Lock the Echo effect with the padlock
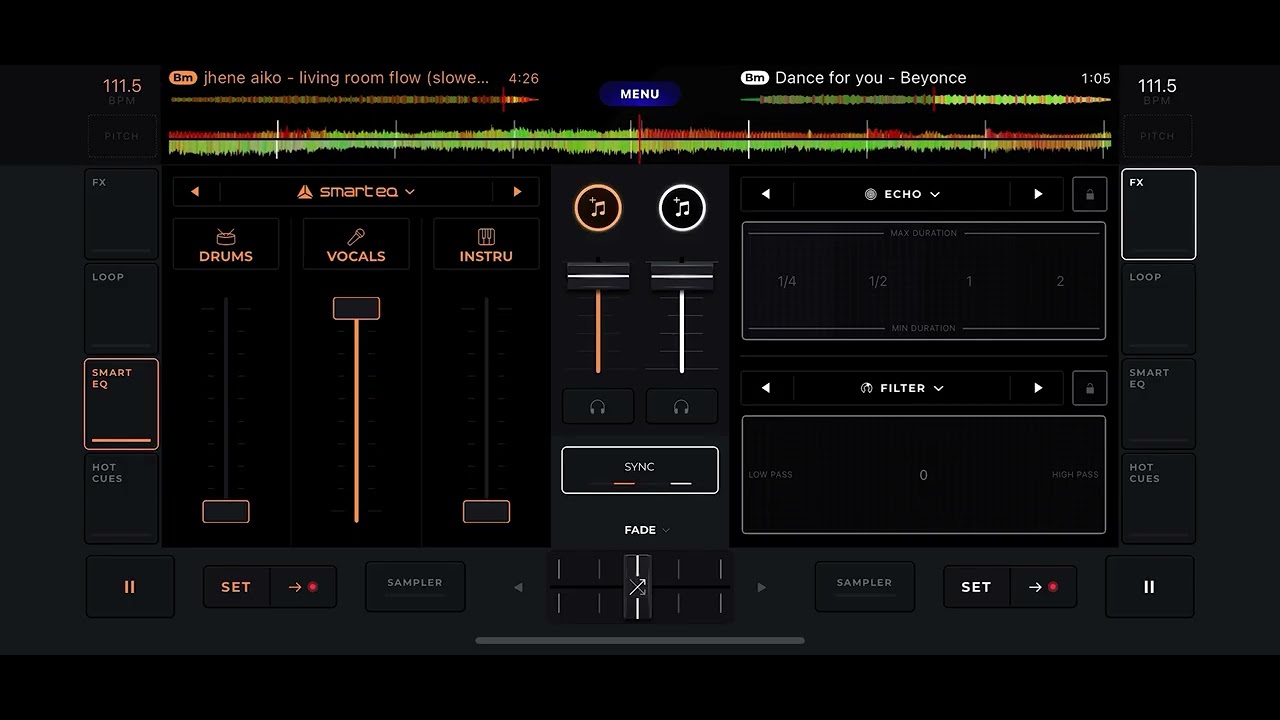This screenshot has width=1280, height=720. [x=1090, y=194]
